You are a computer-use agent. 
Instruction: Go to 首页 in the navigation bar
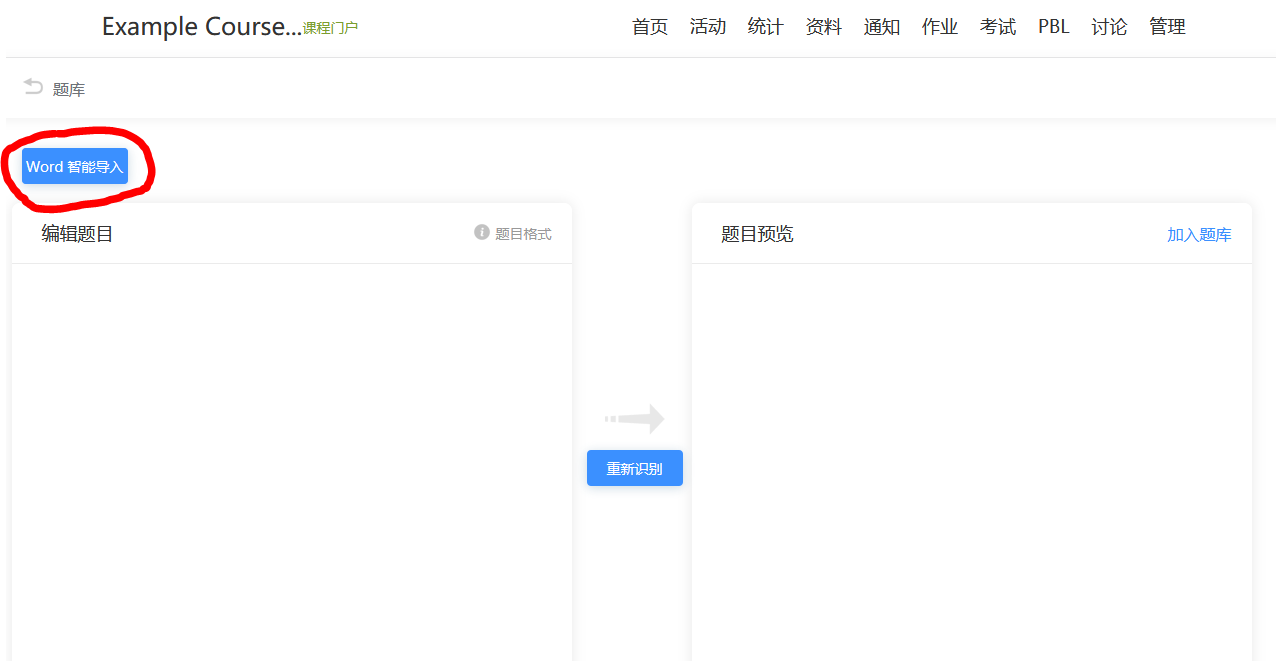[x=650, y=27]
